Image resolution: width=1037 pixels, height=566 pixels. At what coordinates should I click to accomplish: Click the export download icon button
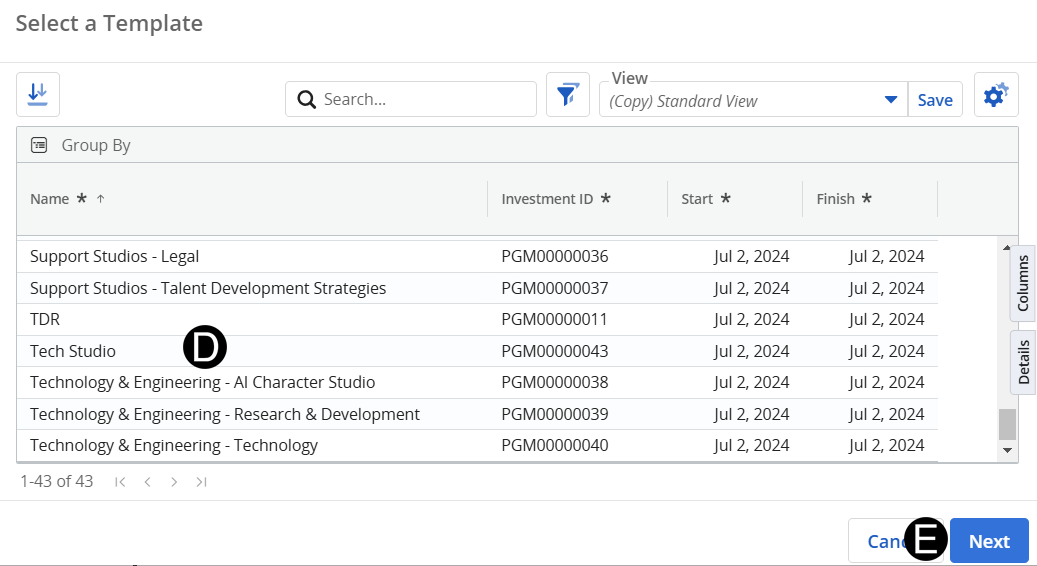(38, 94)
